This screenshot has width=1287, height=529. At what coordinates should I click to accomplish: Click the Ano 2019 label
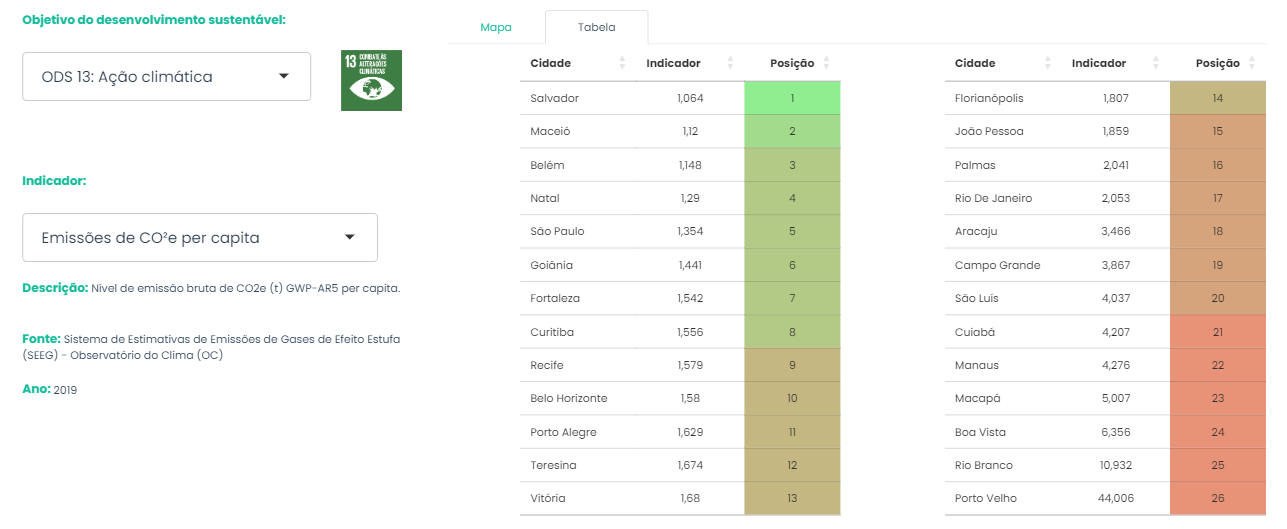pos(50,389)
